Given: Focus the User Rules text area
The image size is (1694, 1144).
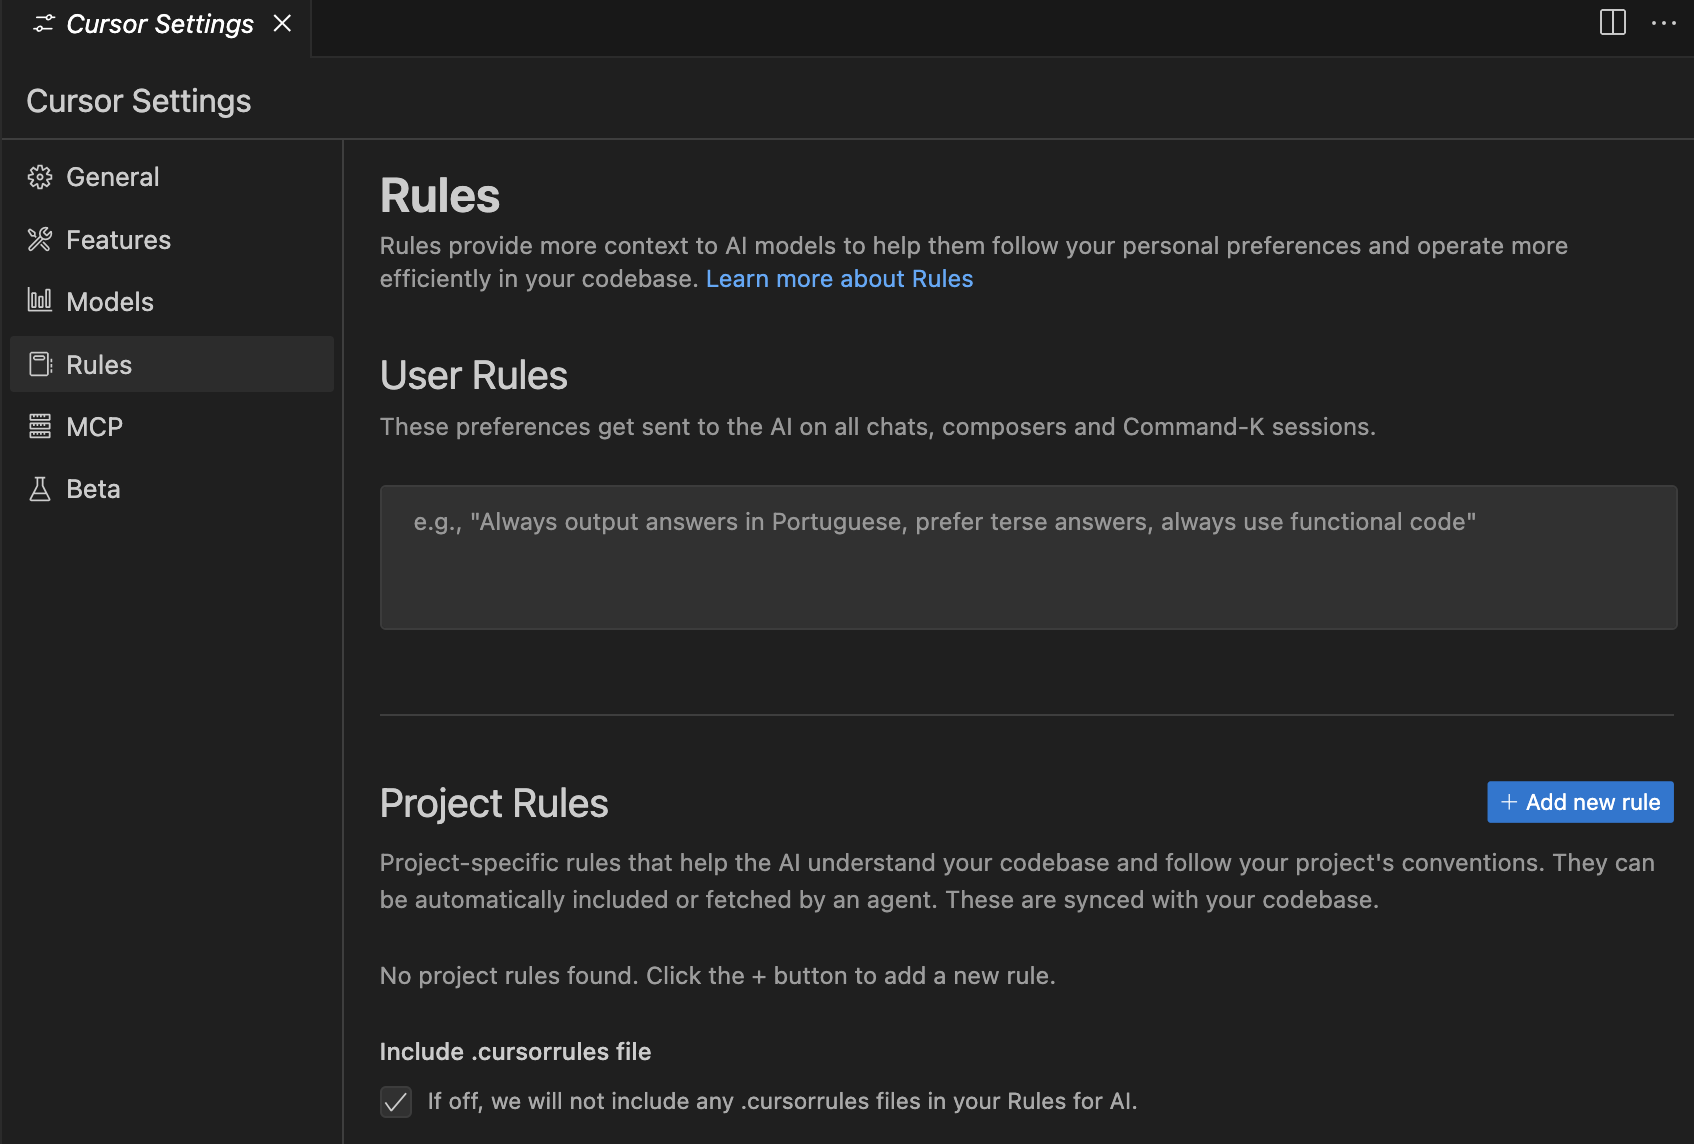Looking at the screenshot, I should (x=1028, y=557).
